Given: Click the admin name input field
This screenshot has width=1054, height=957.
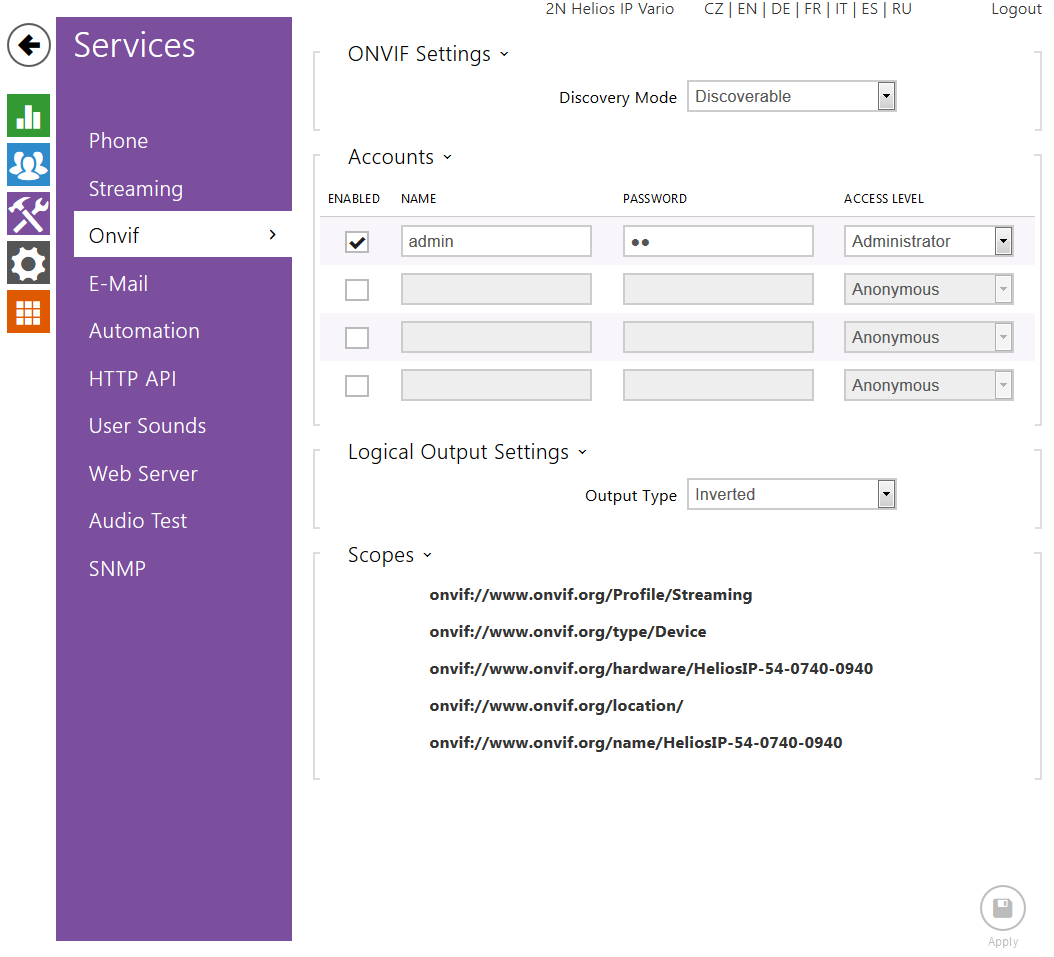Looking at the screenshot, I should click(x=496, y=241).
